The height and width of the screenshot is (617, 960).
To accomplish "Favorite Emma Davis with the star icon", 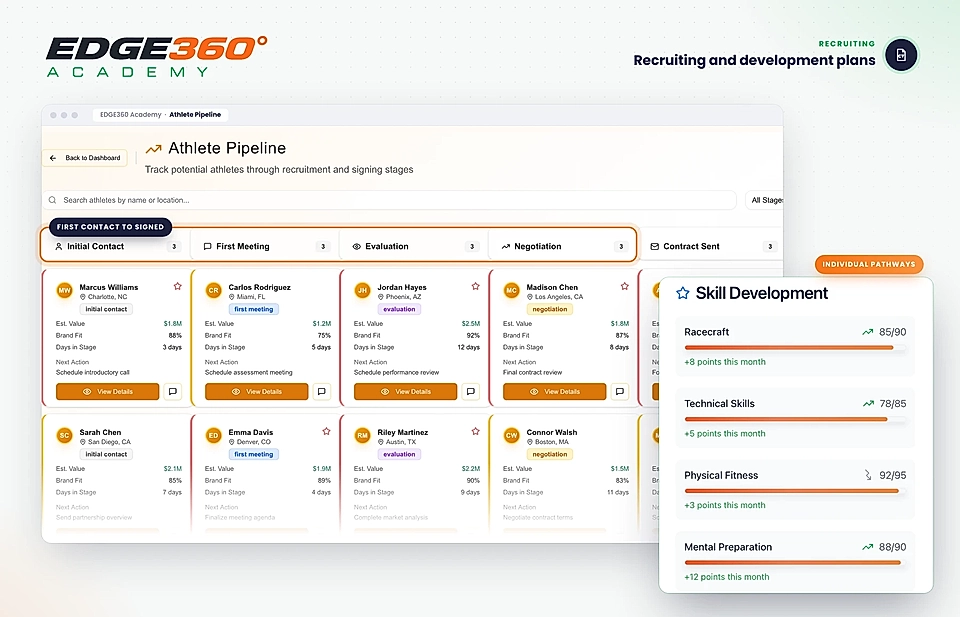I will (326, 431).
